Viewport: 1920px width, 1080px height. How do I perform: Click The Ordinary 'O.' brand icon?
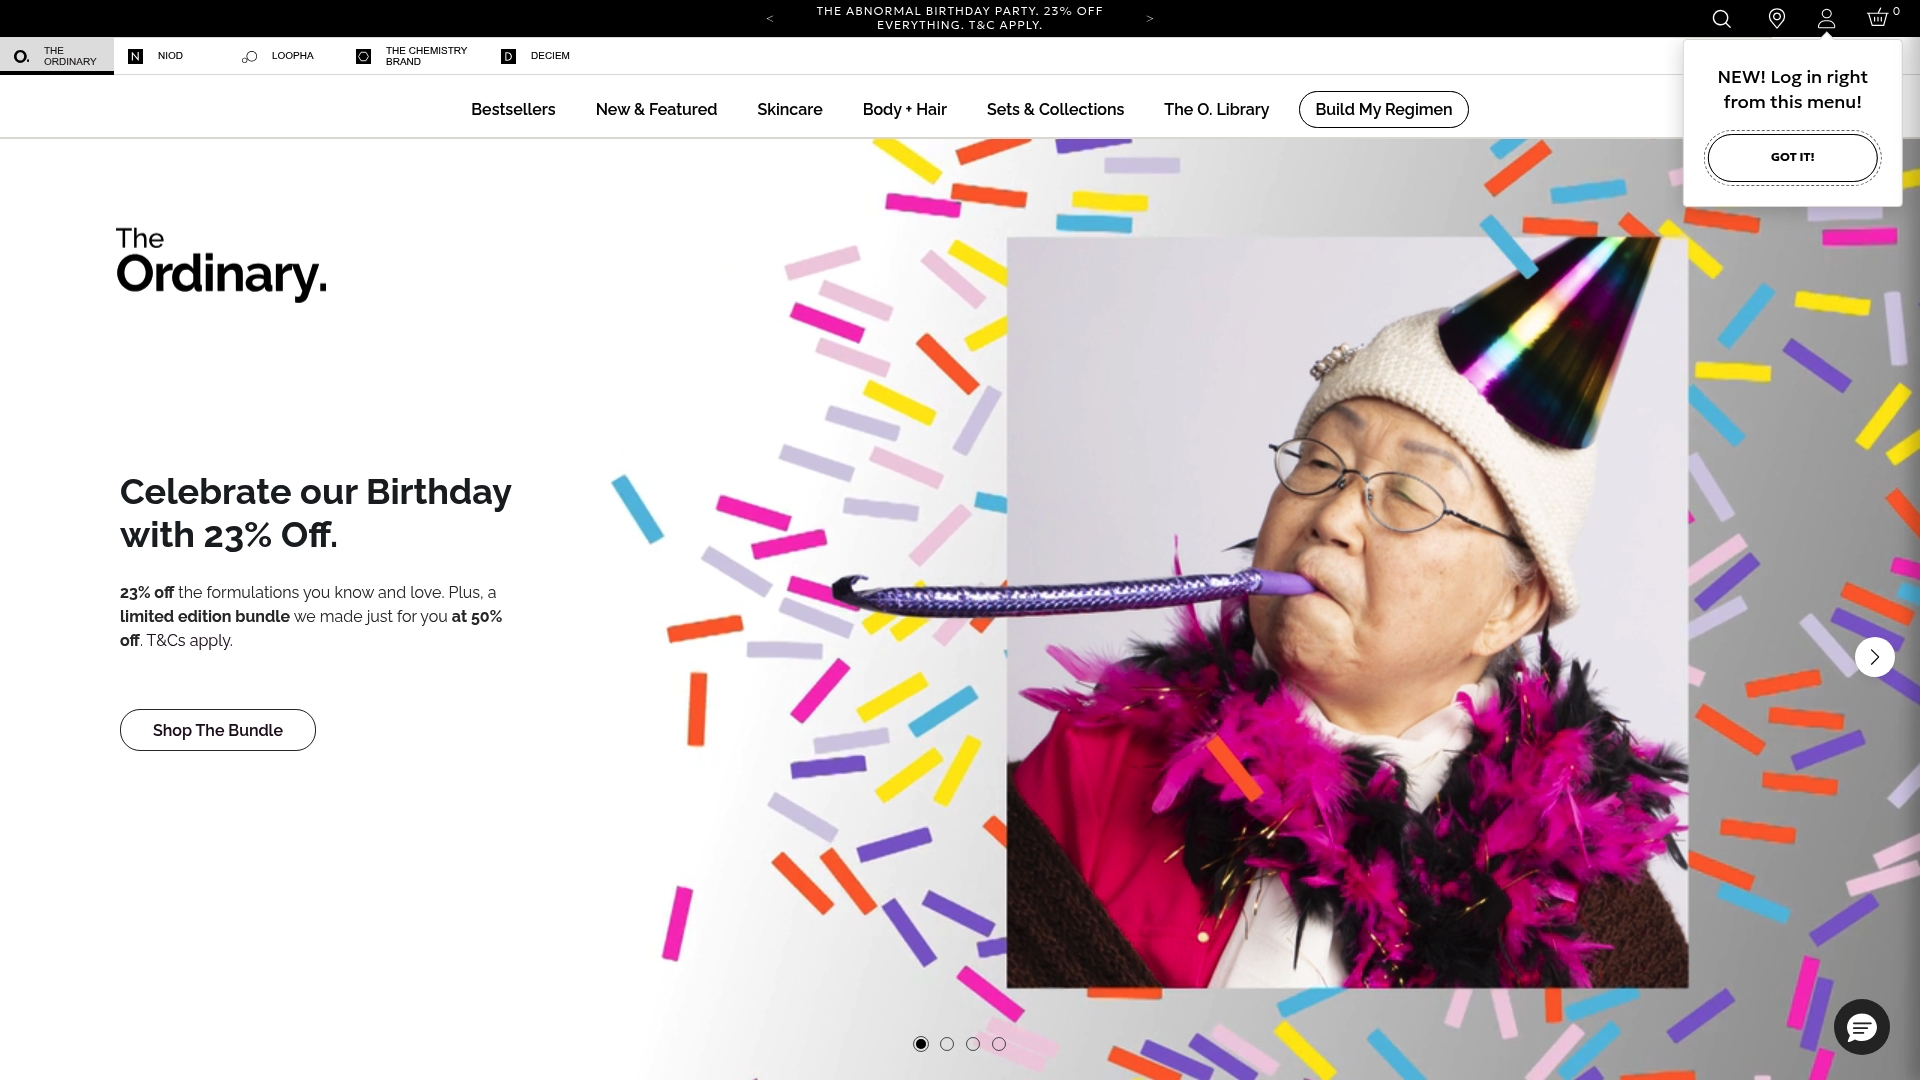pyautogui.click(x=21, y=57)
